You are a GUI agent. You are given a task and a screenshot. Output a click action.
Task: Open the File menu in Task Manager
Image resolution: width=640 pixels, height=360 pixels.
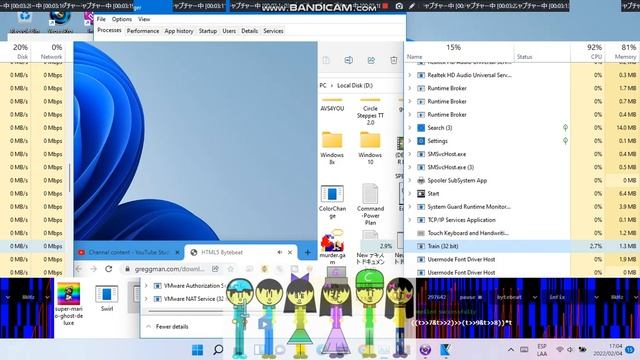(101, 19)
